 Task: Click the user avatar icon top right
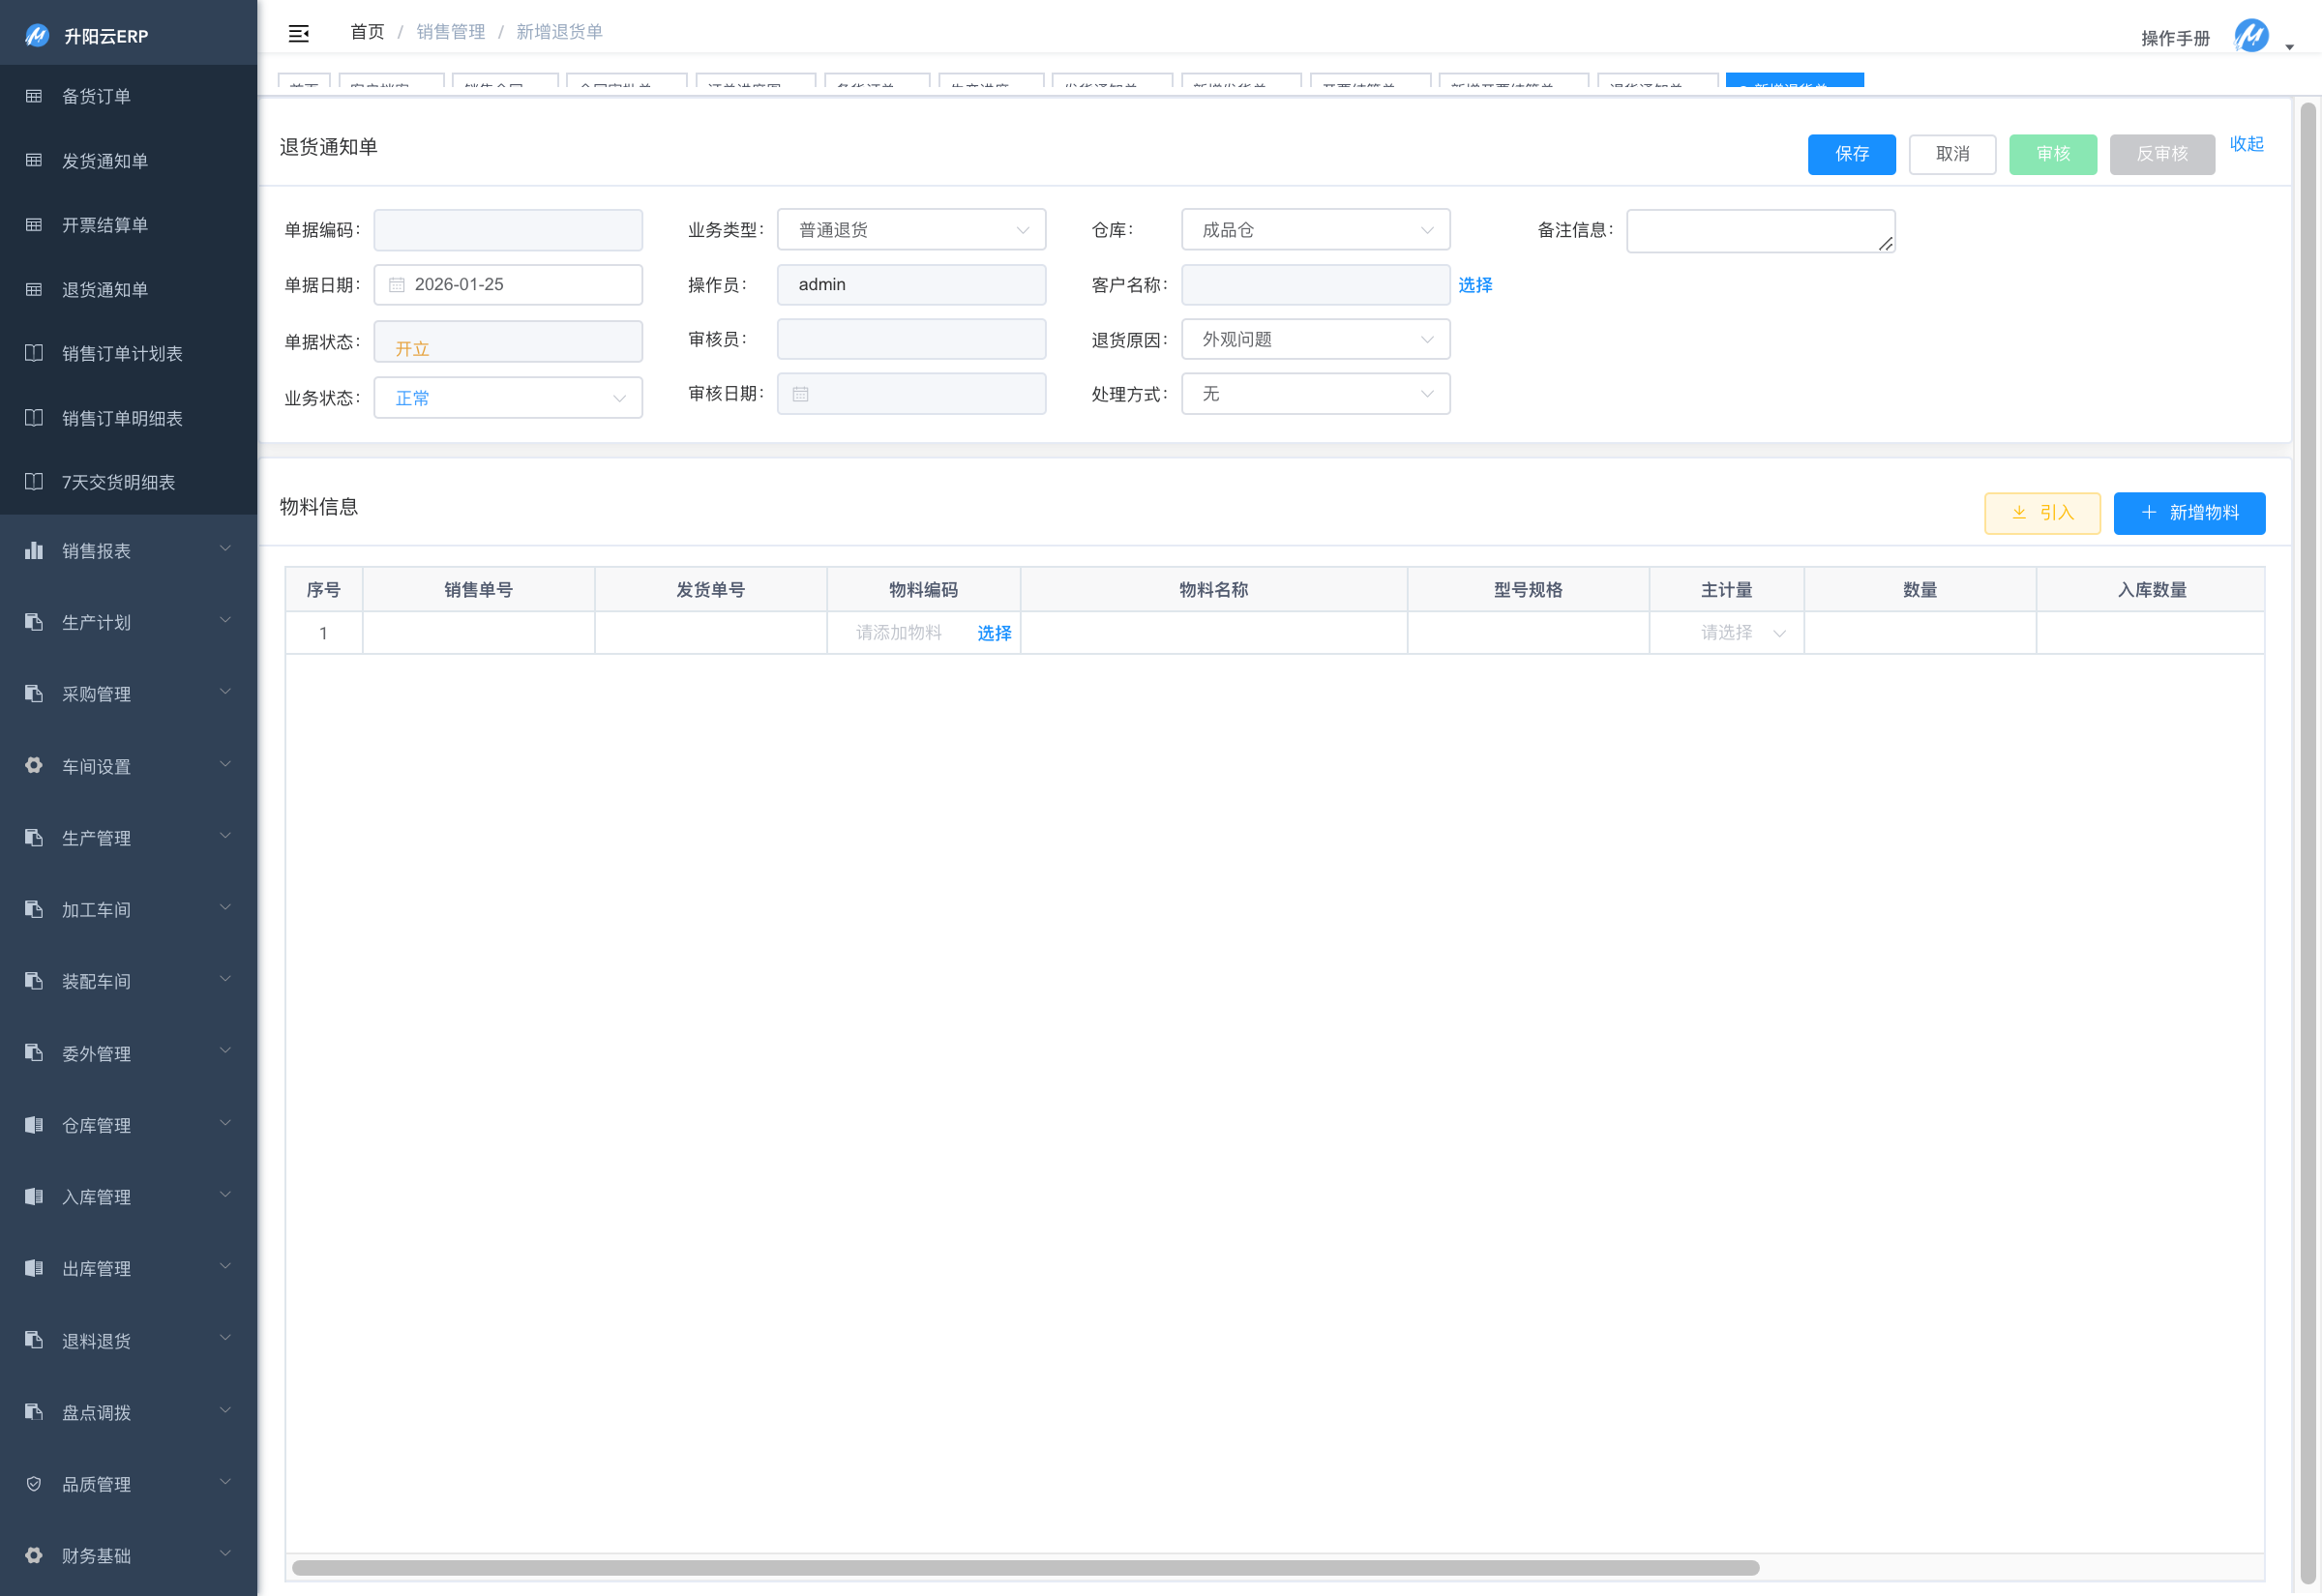click(2250, 36)
